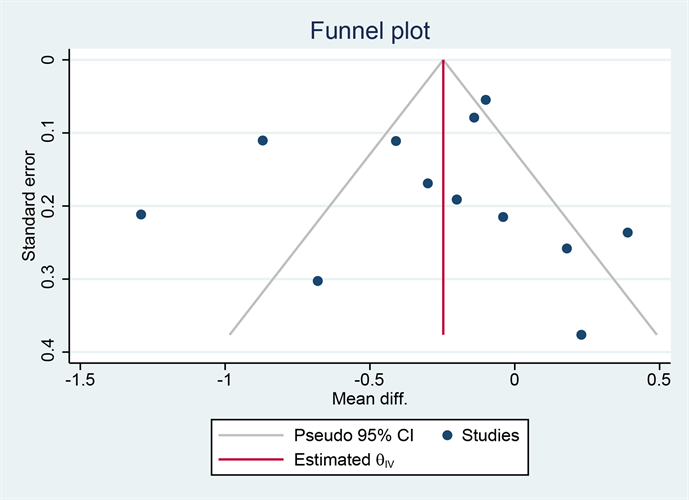Click the study dot at mean diff. -0.87
This screenshot has width=689, height=500.
tap(263, 141)
